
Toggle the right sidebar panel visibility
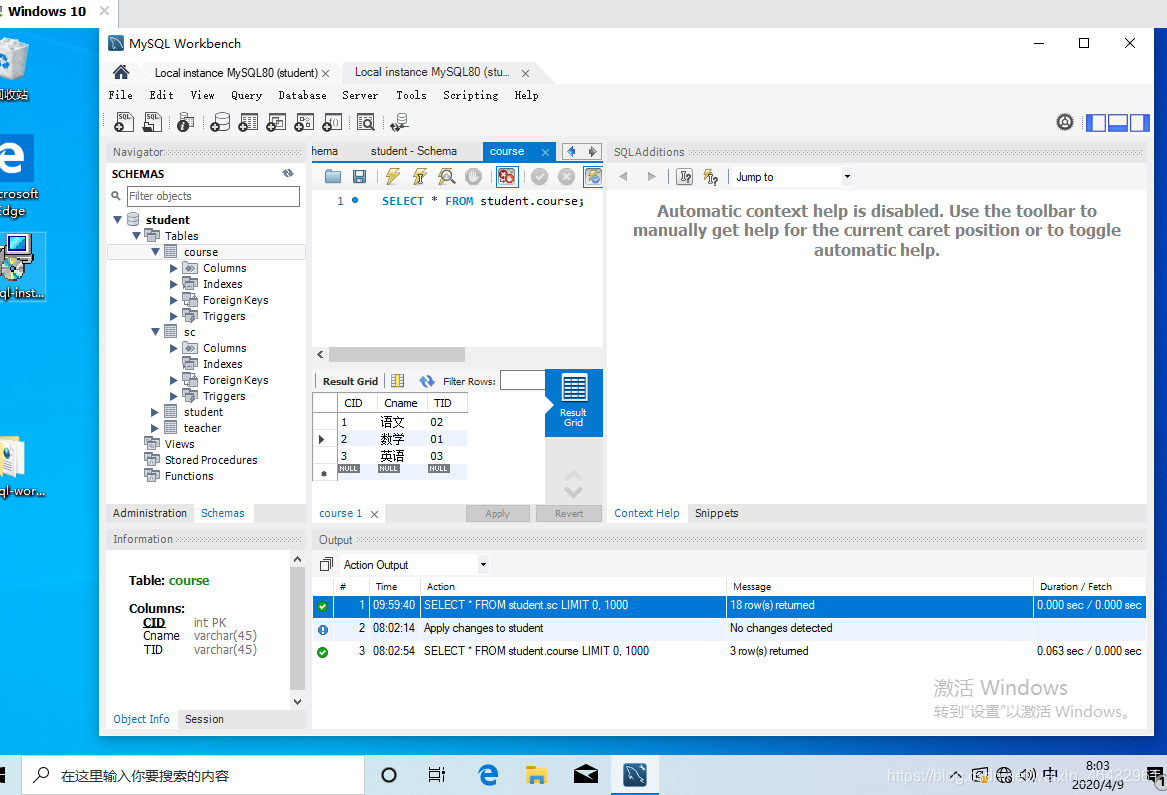pyautogui.click(x=1139, y=123)
